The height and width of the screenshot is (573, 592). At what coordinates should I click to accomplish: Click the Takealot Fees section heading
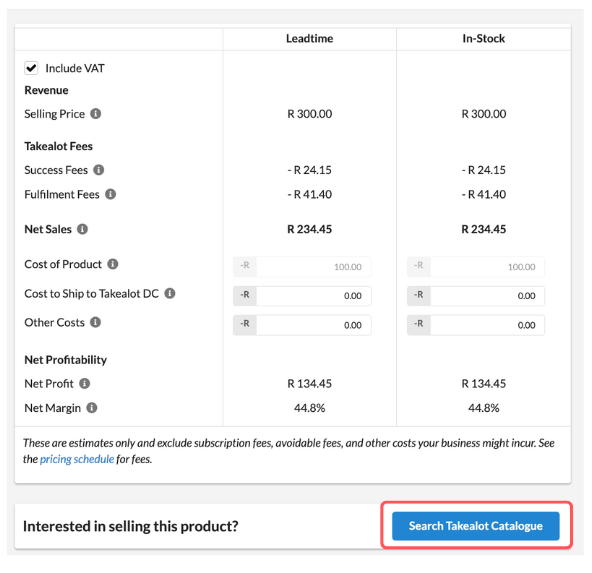click(59, 146)
